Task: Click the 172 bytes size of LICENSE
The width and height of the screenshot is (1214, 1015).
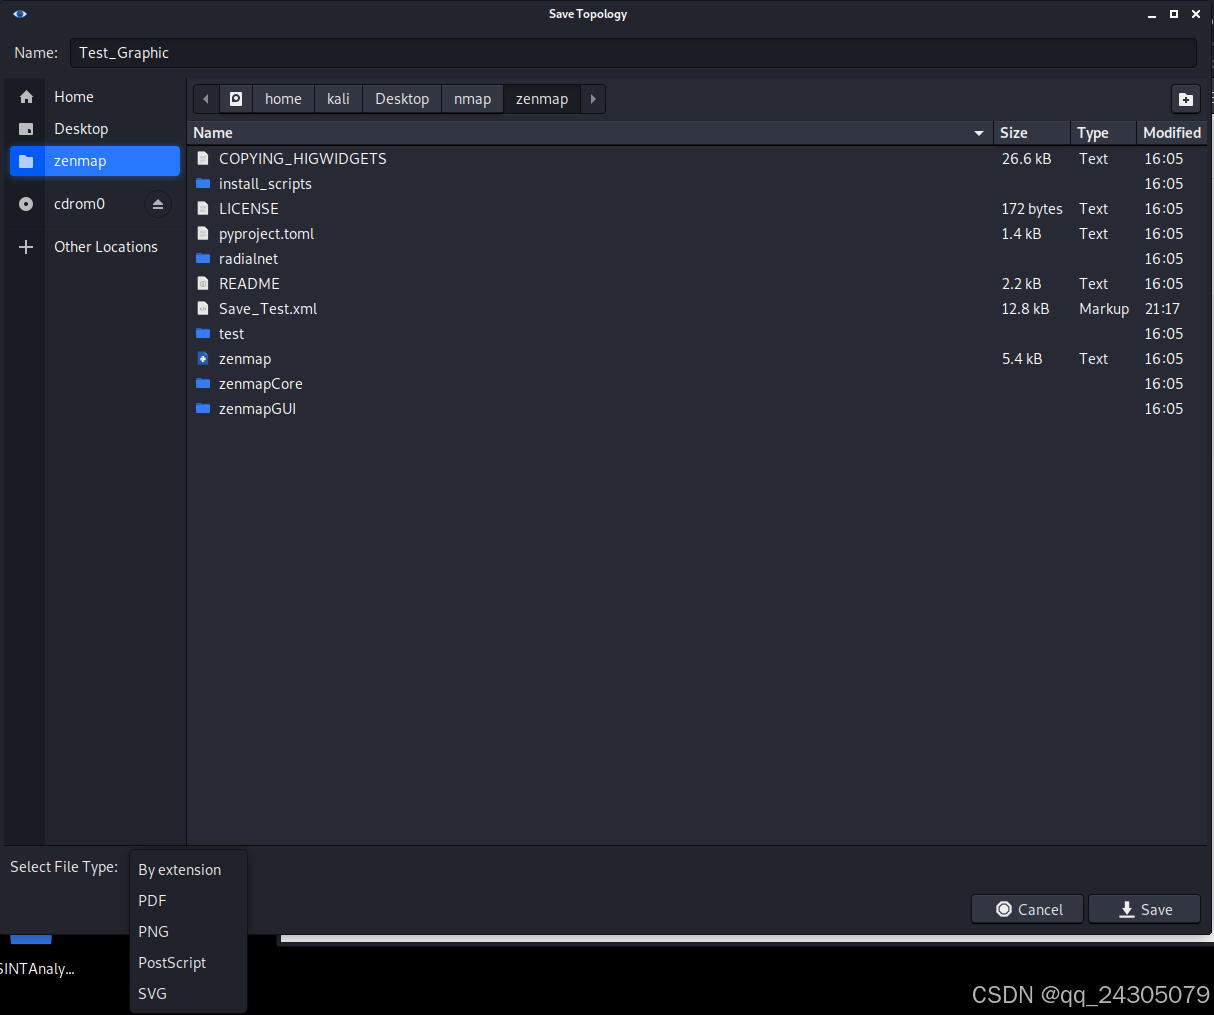Action: (1032, 209)
